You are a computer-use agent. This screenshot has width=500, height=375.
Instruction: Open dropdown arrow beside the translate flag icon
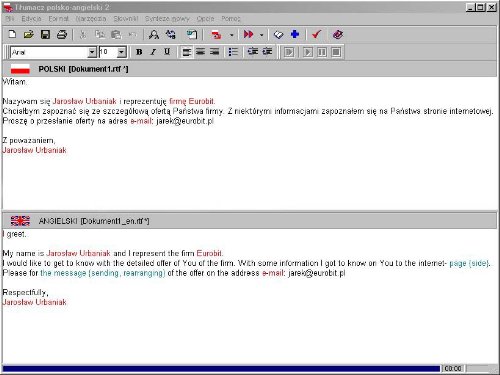[232, 35]
